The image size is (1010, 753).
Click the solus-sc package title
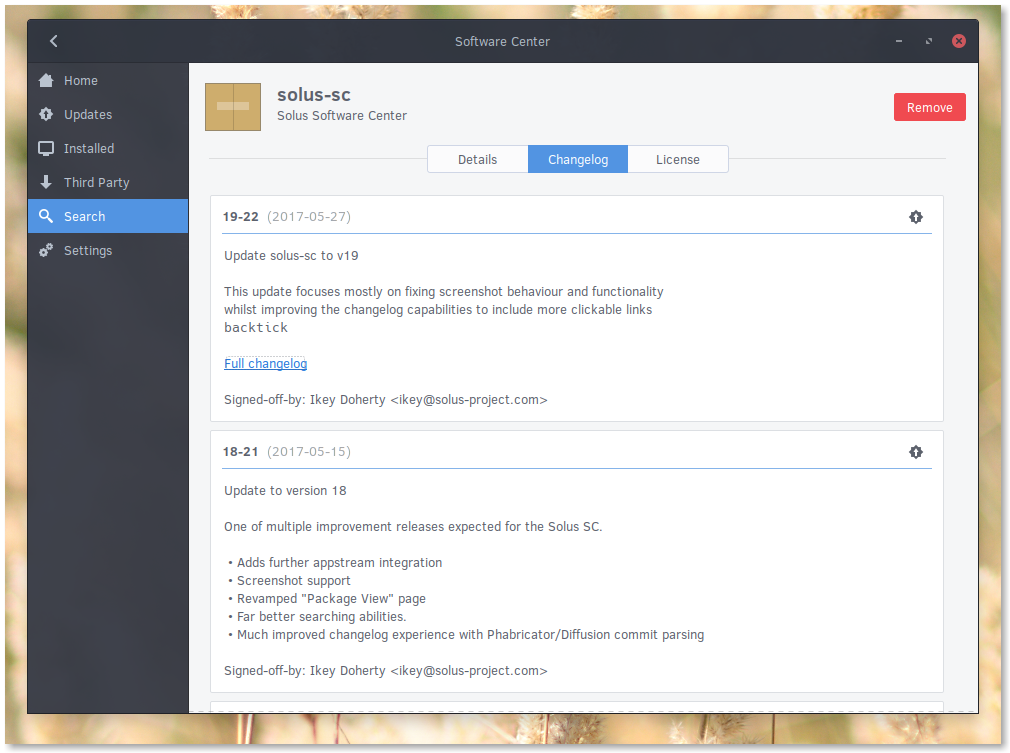314,95
